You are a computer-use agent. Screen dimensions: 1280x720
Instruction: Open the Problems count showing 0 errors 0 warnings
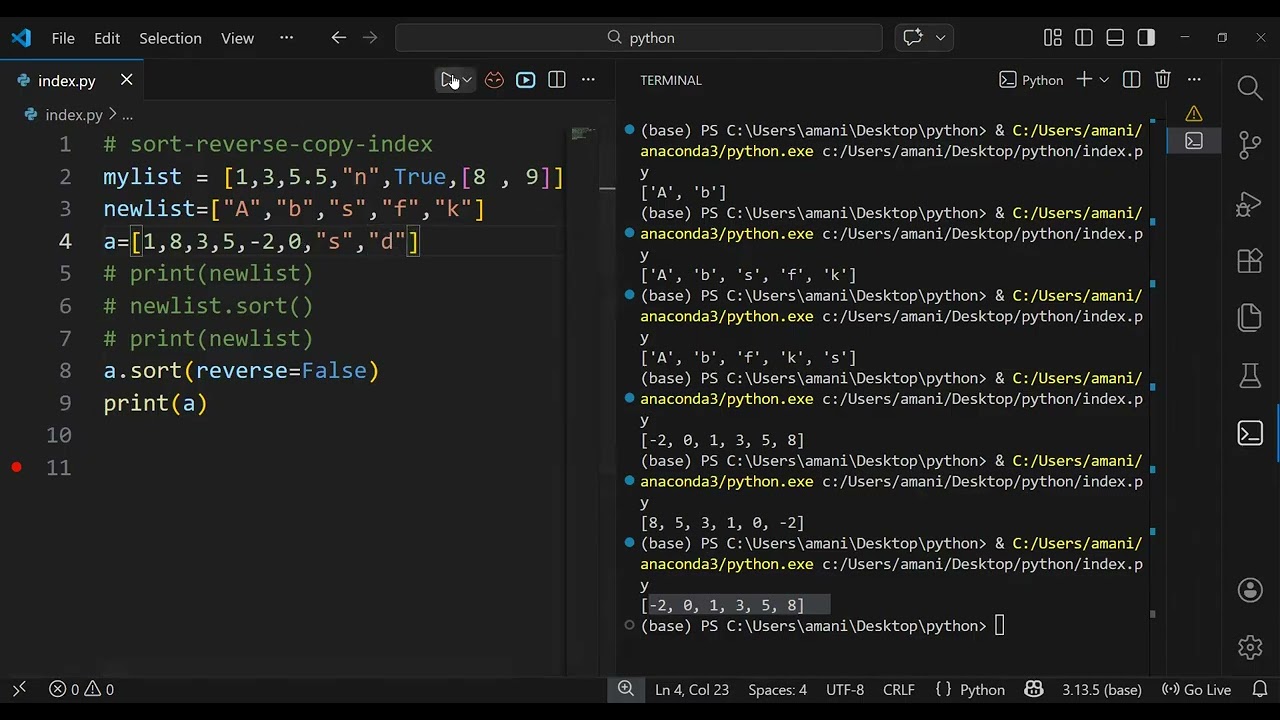82,689
